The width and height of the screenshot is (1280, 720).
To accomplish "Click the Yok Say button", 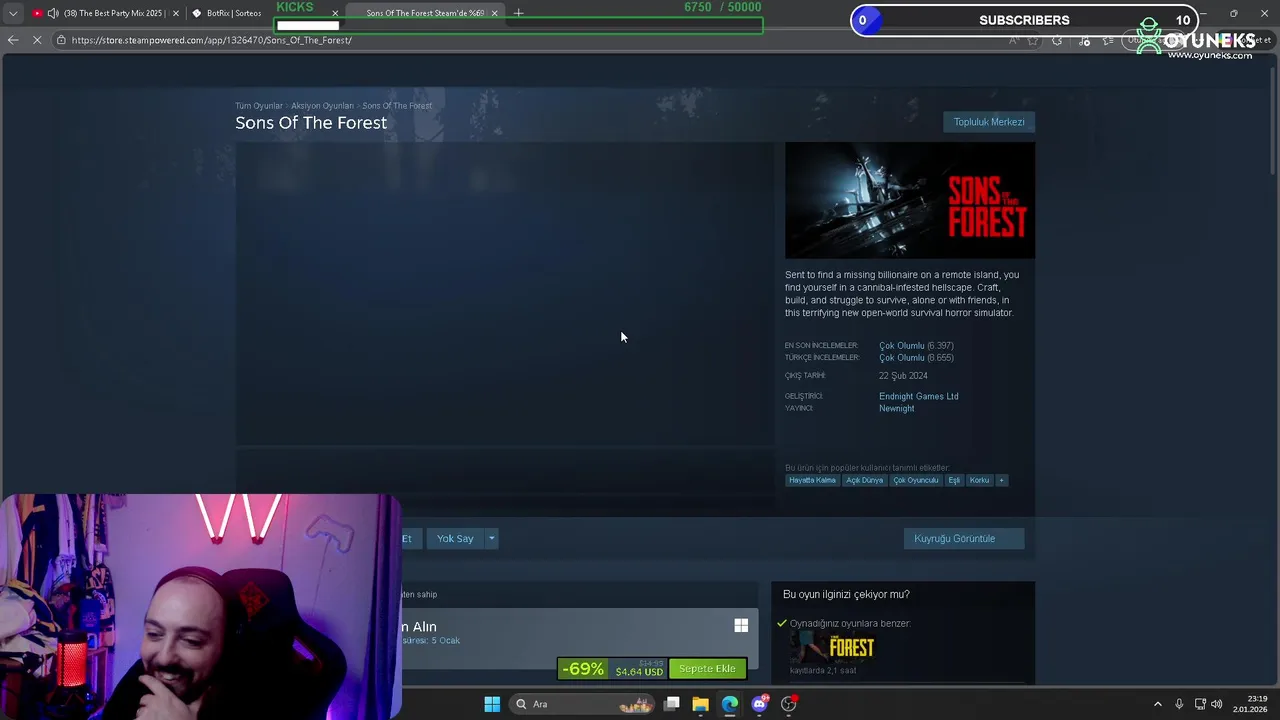I will [x=455, y=538].
